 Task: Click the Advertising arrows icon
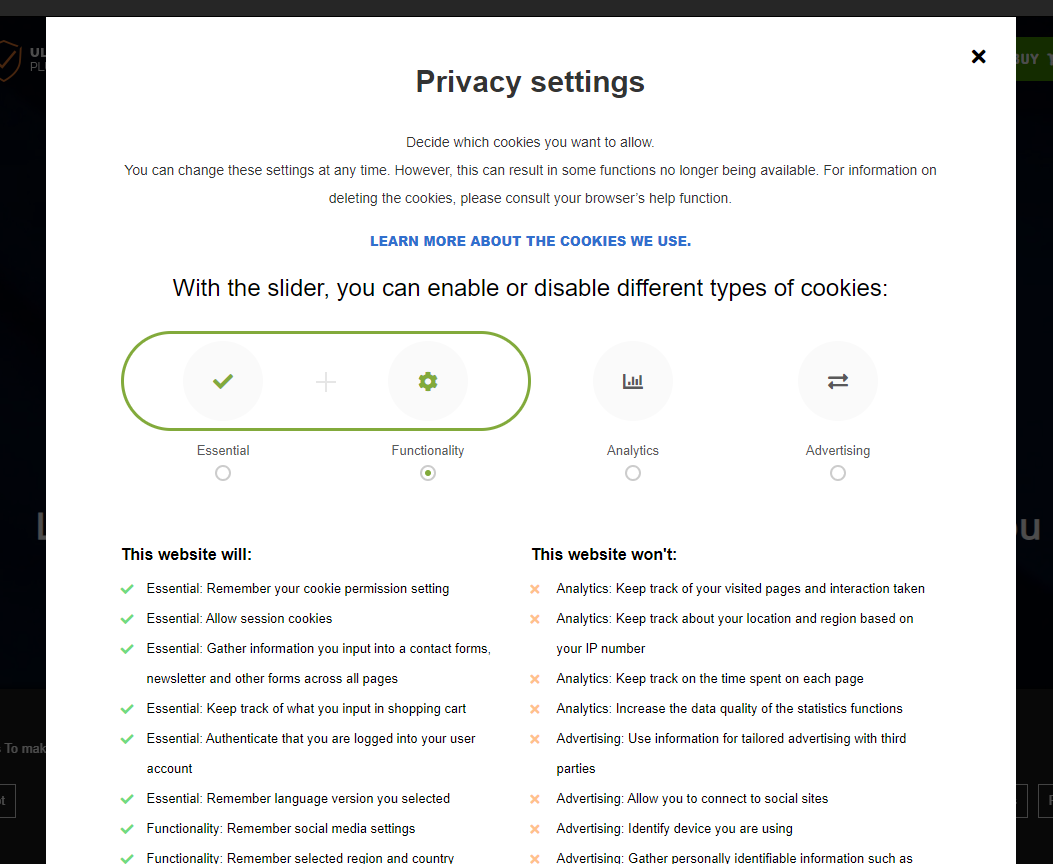coord(838,381)
